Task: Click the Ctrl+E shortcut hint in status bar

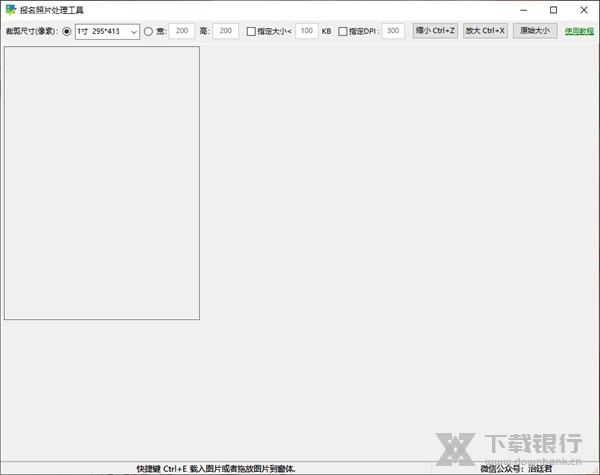Action: click(215, 468)
